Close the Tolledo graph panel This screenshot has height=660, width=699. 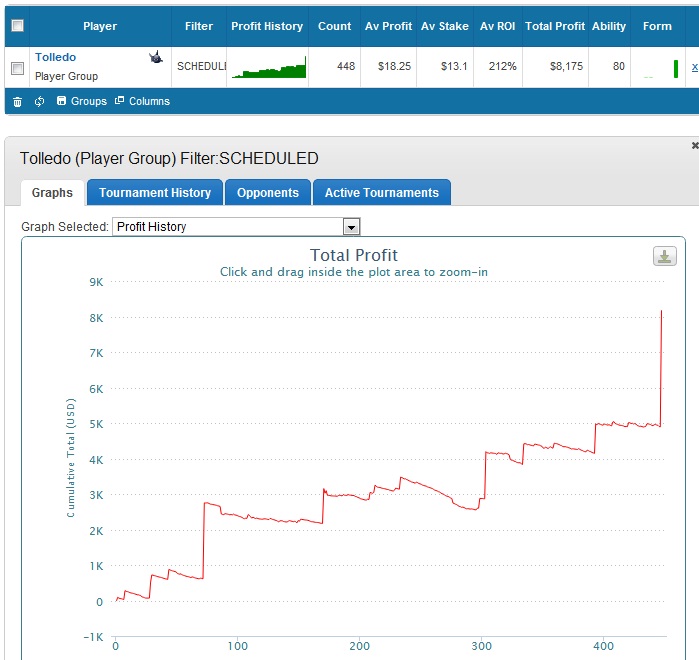tap(695, 145)
